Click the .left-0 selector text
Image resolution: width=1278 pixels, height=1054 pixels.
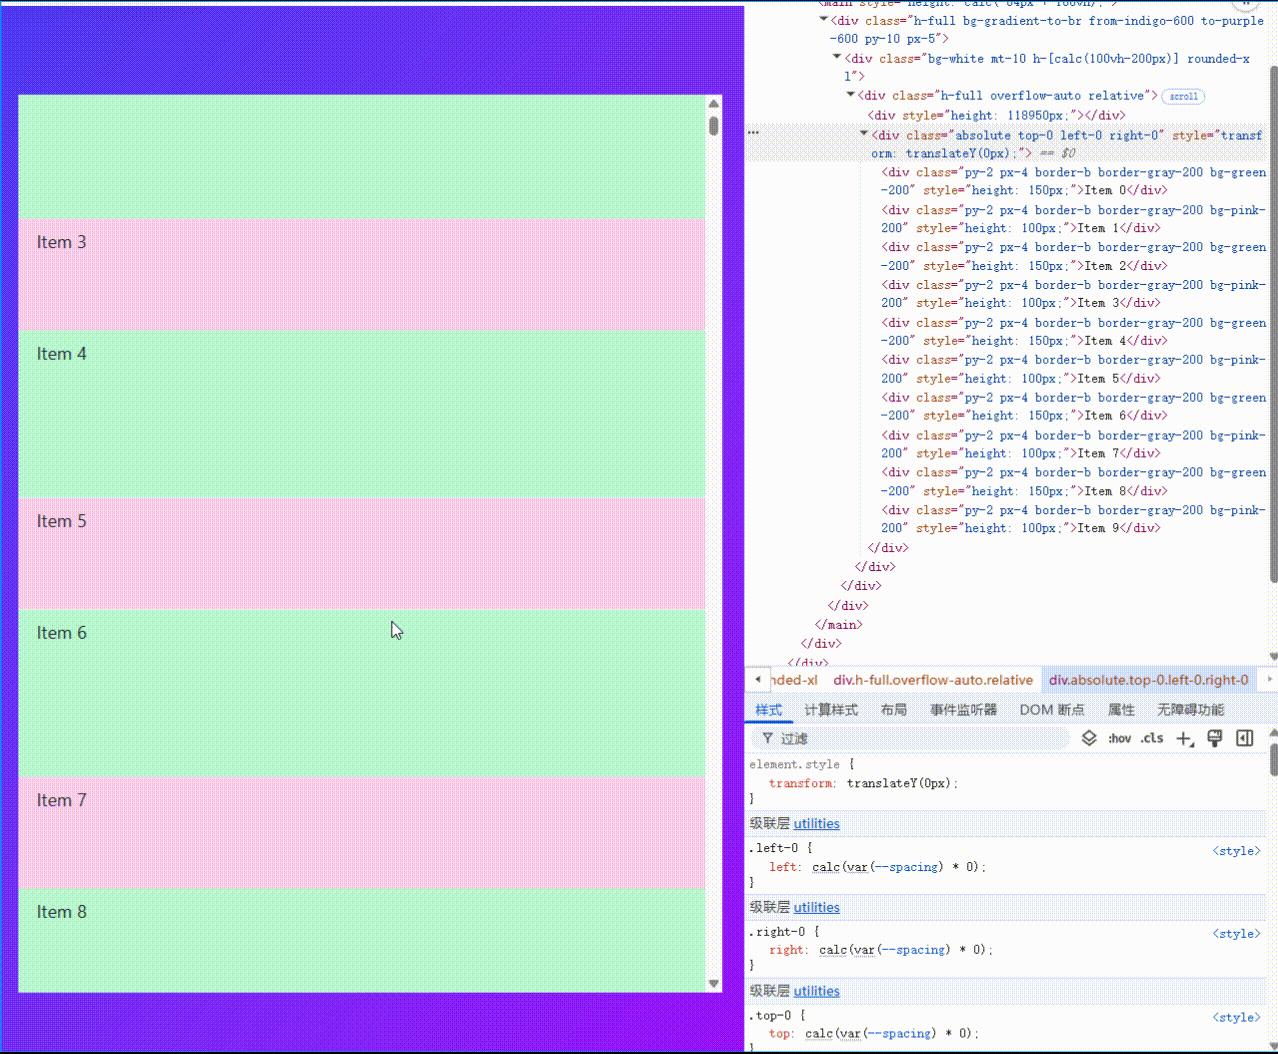tap(774, 848)
